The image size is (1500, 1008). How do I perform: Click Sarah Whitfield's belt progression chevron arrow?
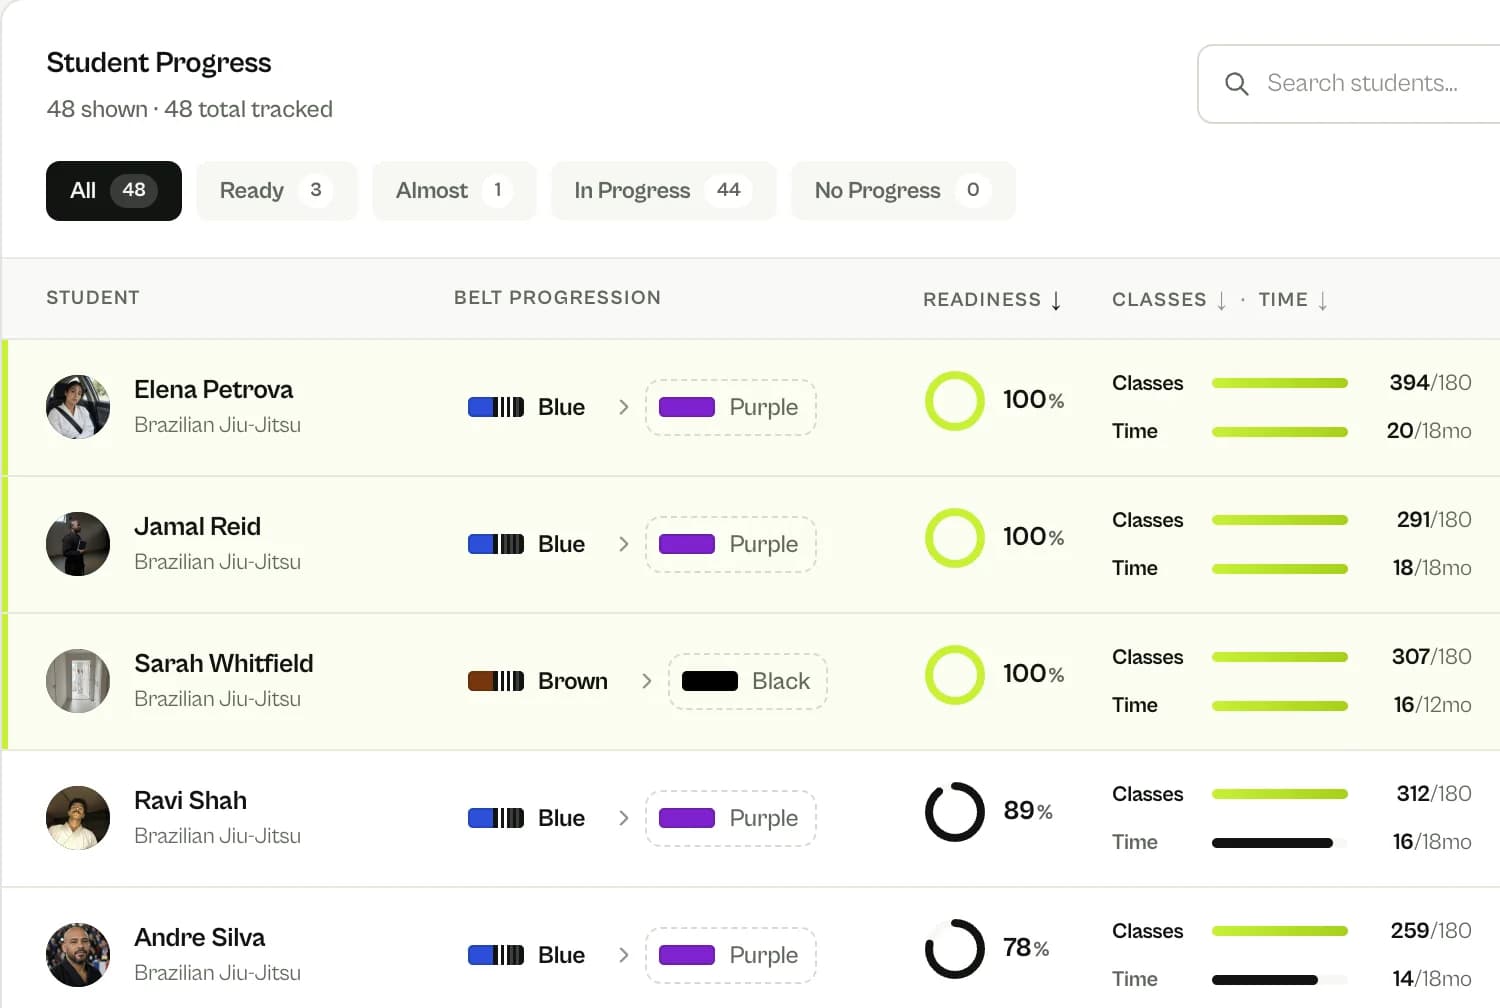point(647,681)
